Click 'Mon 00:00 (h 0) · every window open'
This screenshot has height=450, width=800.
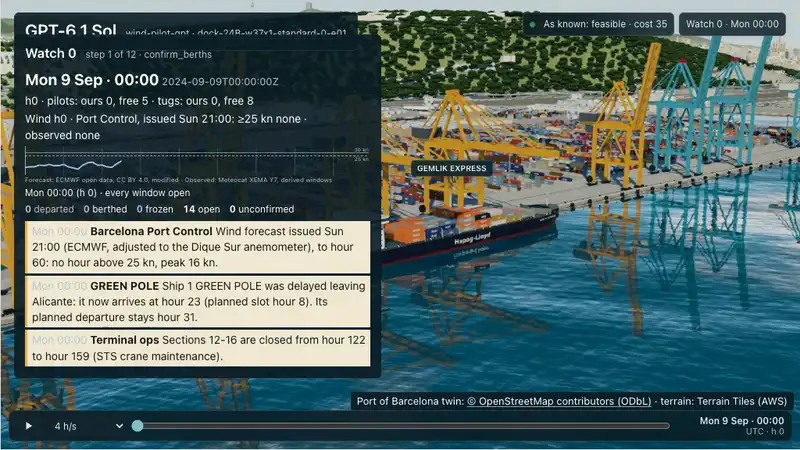coord(108,193)
